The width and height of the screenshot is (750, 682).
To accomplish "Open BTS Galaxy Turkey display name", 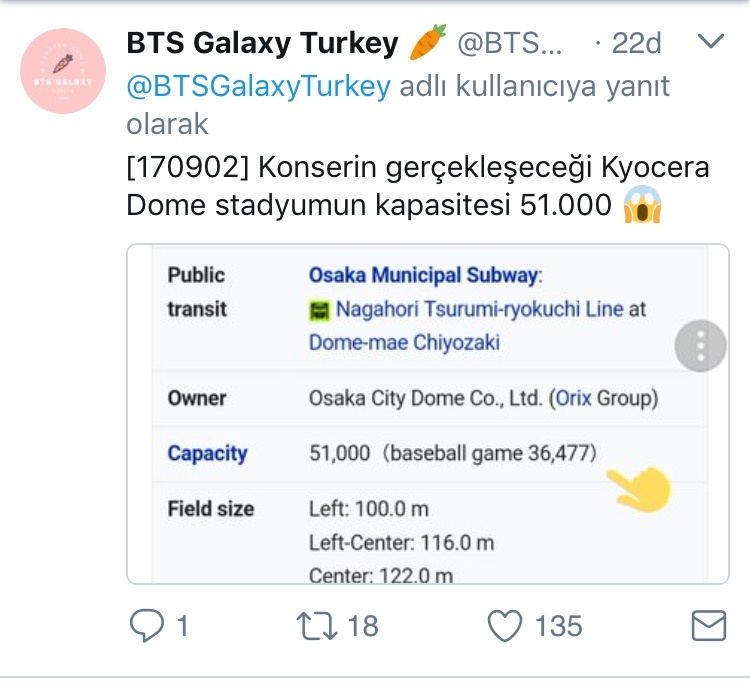I will [264, 43].
